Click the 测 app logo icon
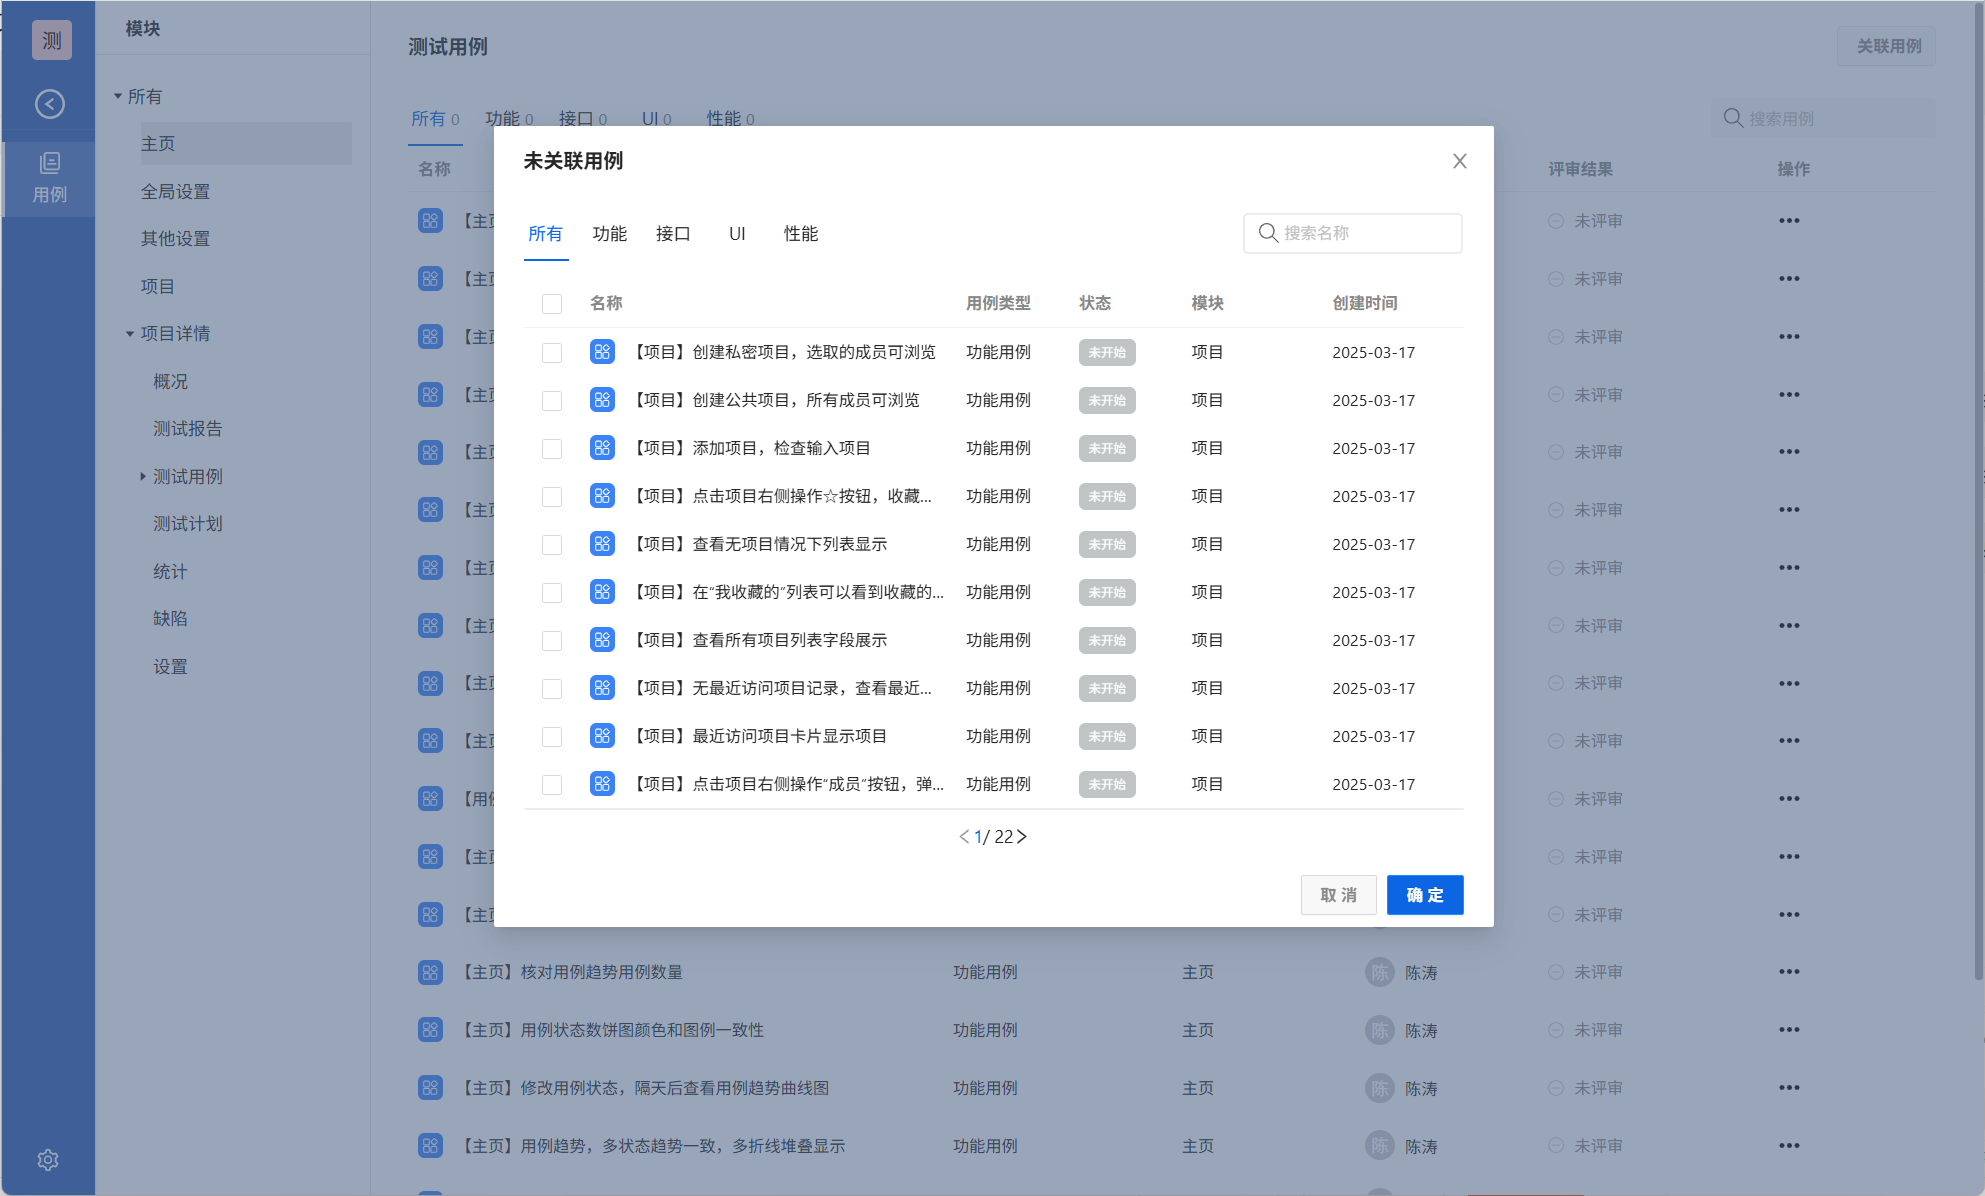Image resolution: width=1985 pixels, height=1196 pixels. click(x=52, y=40)
